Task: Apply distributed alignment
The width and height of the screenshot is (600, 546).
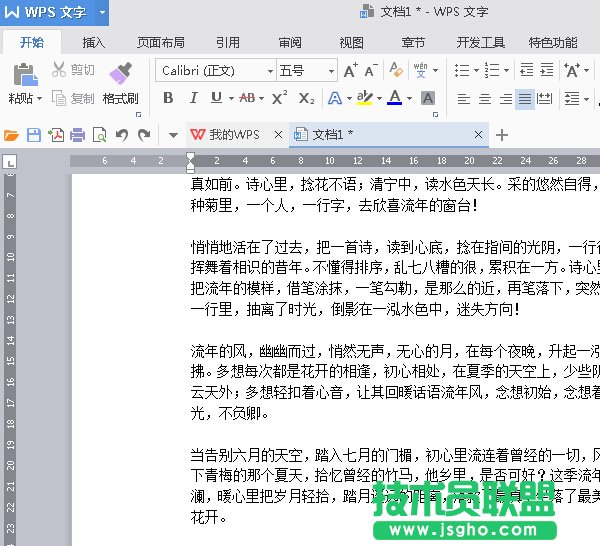Action: [x=545, y=99]
